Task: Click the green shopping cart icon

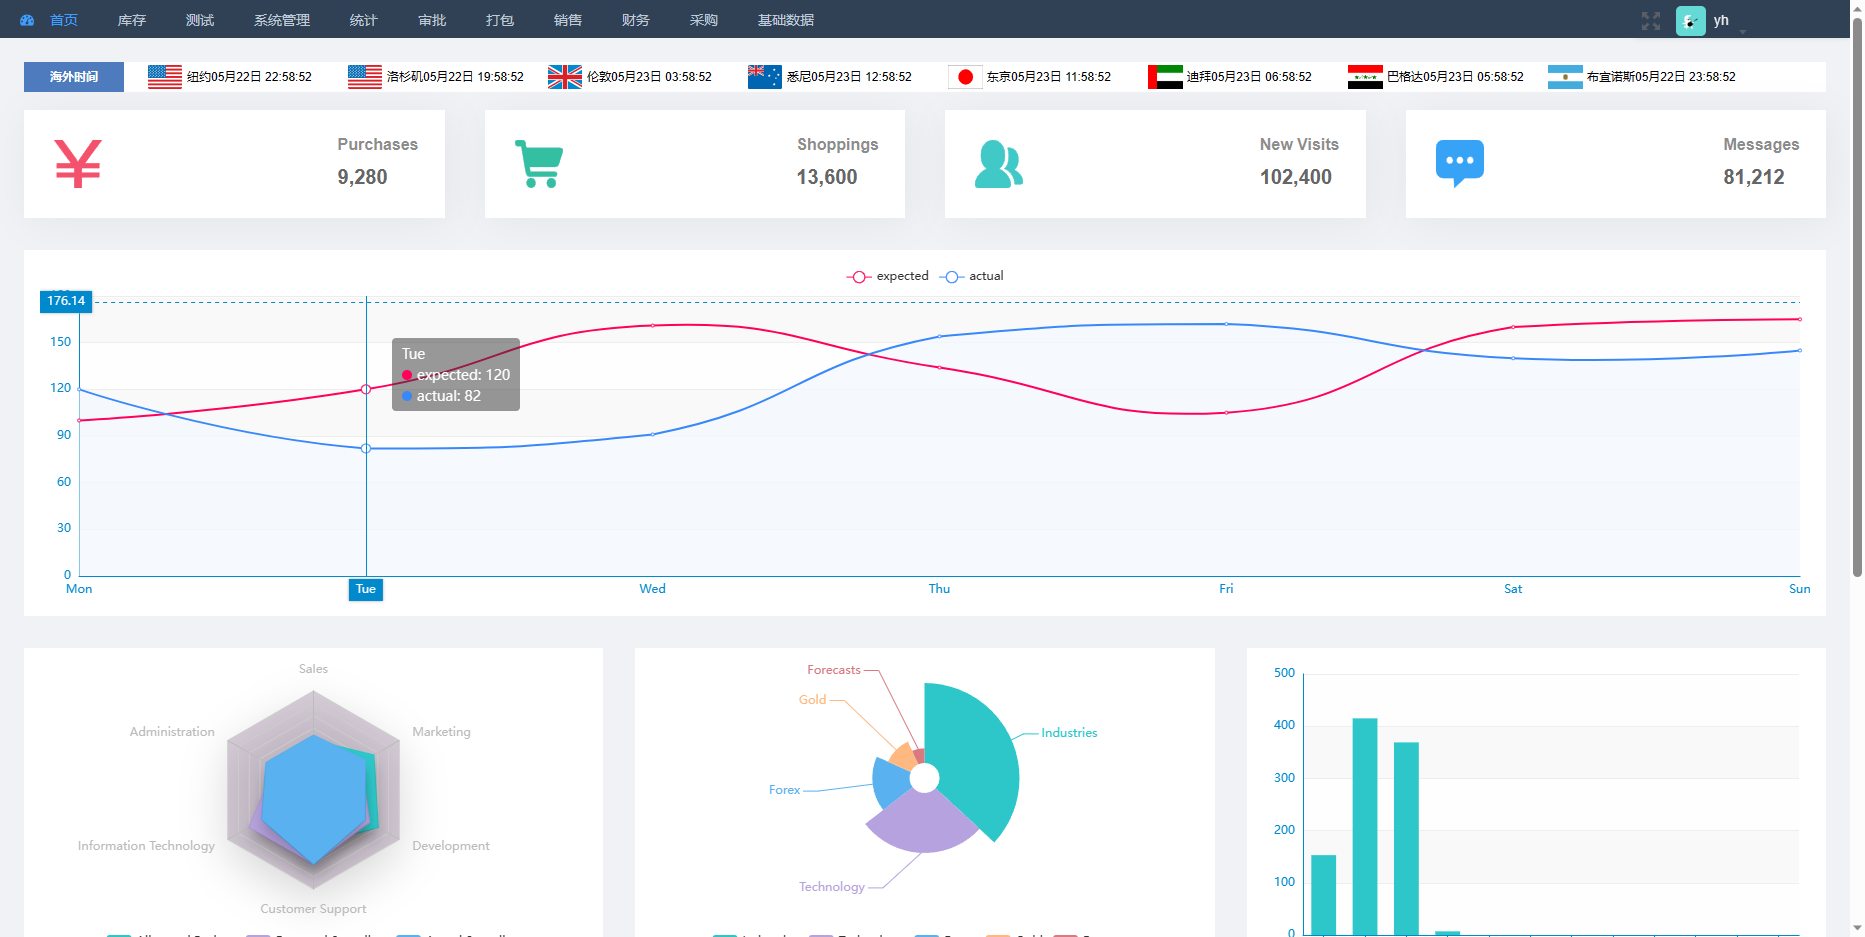Action: [539, 164]
